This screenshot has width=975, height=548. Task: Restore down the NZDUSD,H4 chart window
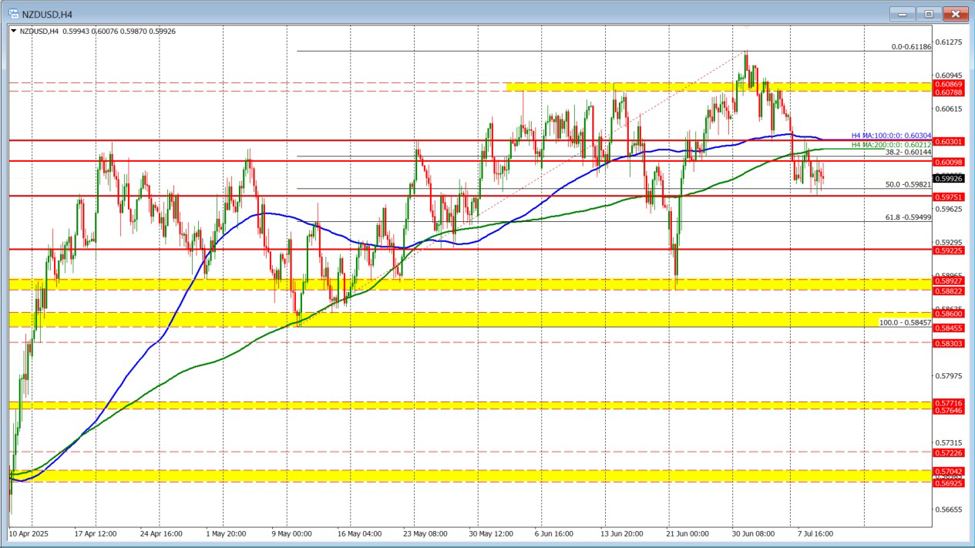click(928, 14)
